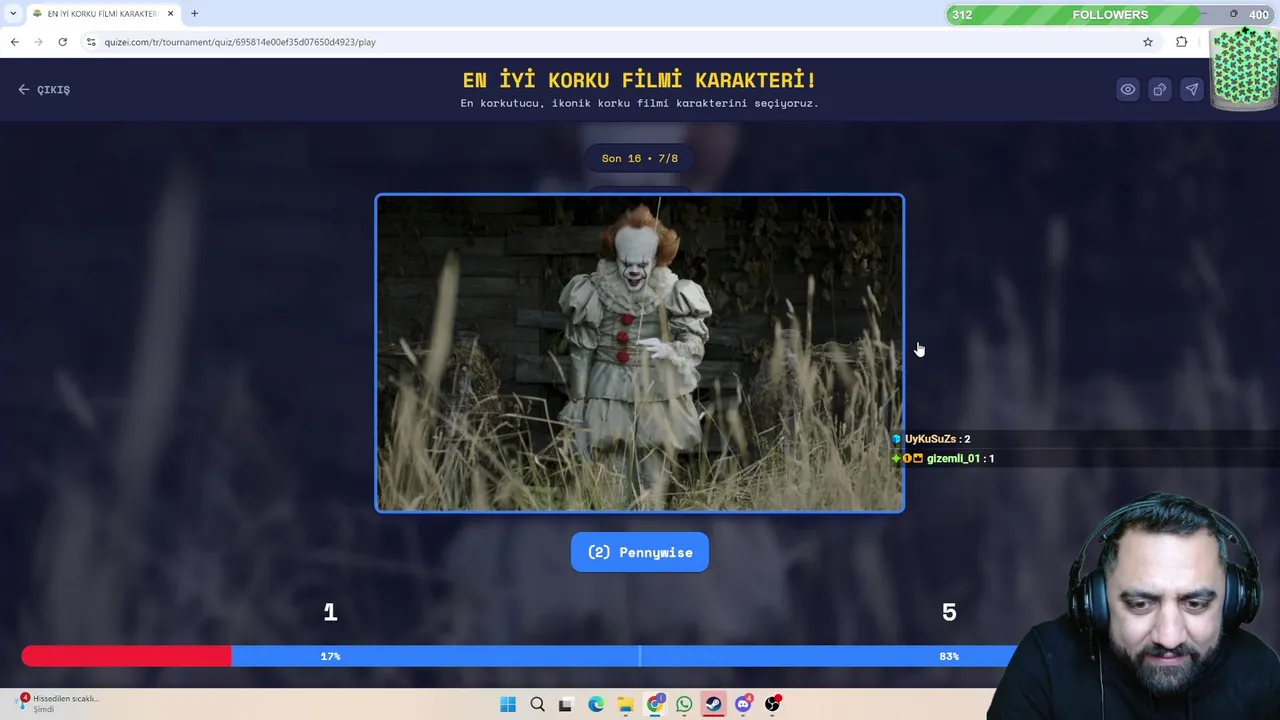The image size is (1280, 720).
Task: Launch Microsoft Edge from the taskbar
Action: click(596, 704)
